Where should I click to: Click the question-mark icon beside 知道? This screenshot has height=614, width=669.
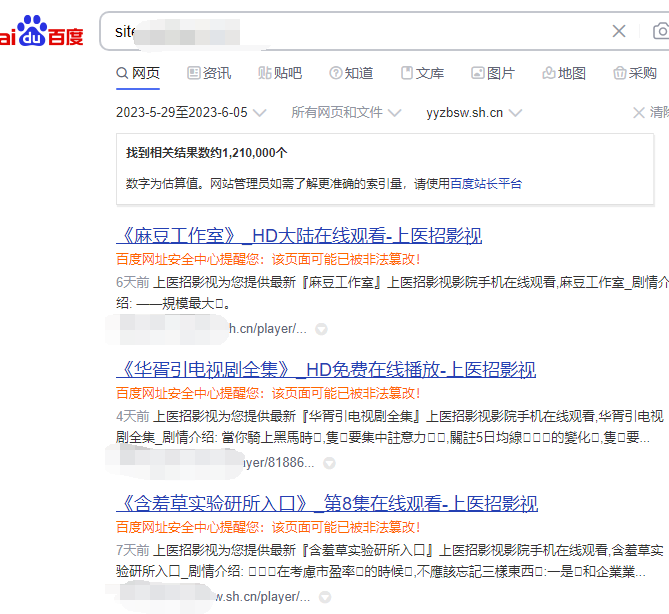pyautogui.click(x=336, y=73)
